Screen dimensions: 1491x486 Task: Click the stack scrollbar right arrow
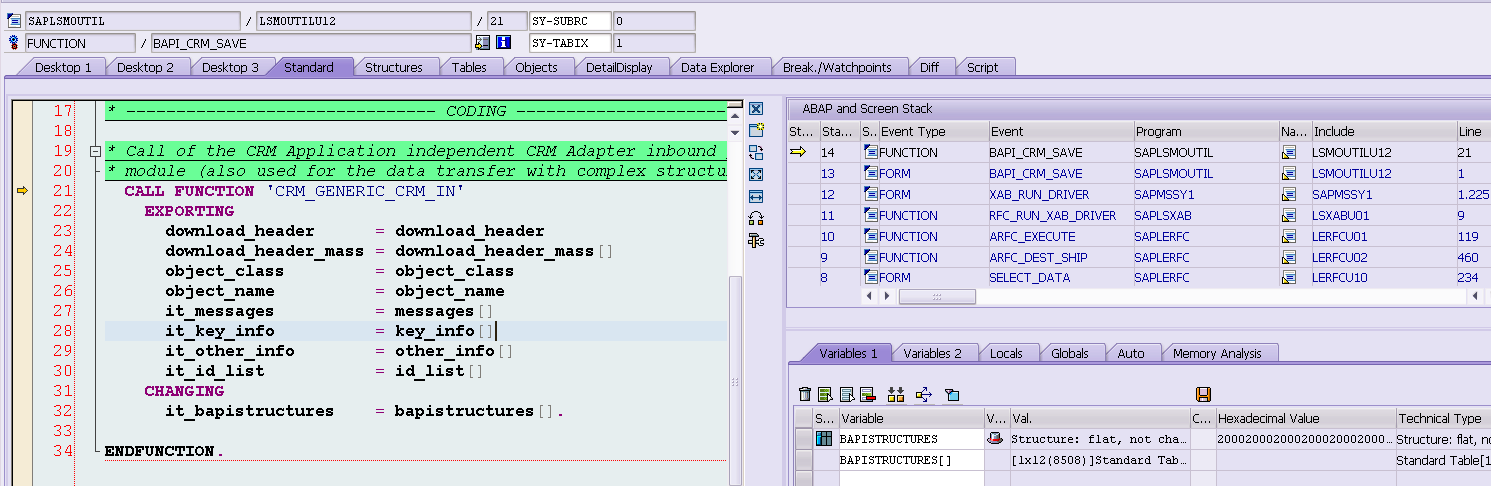click(886, 297)
